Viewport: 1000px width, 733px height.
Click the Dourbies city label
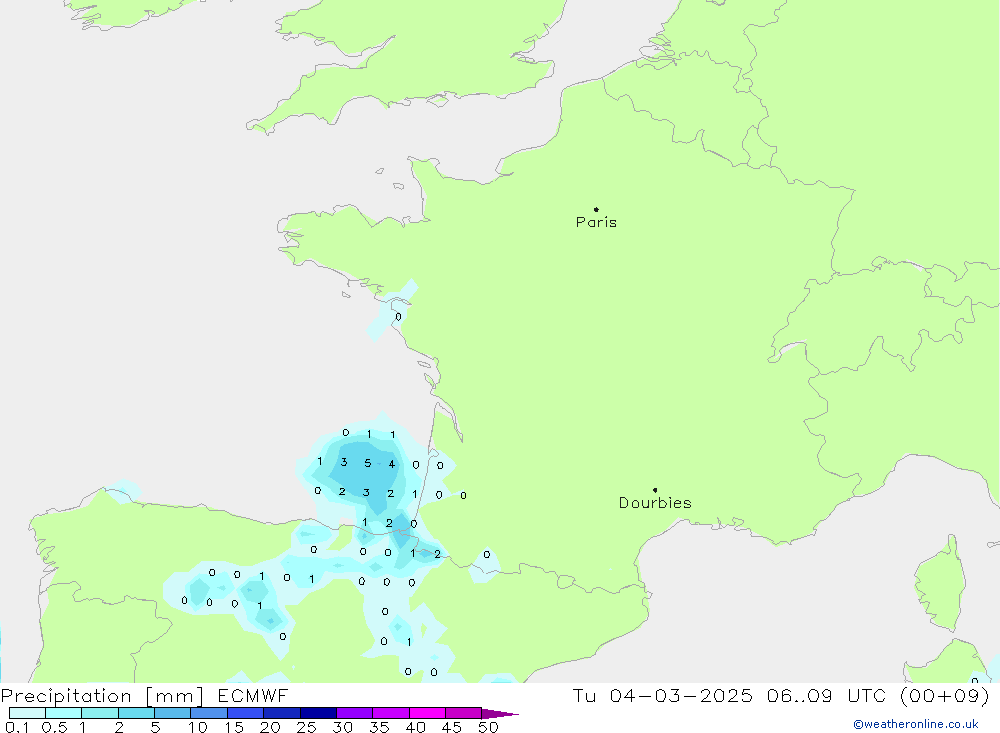[655, 503]
